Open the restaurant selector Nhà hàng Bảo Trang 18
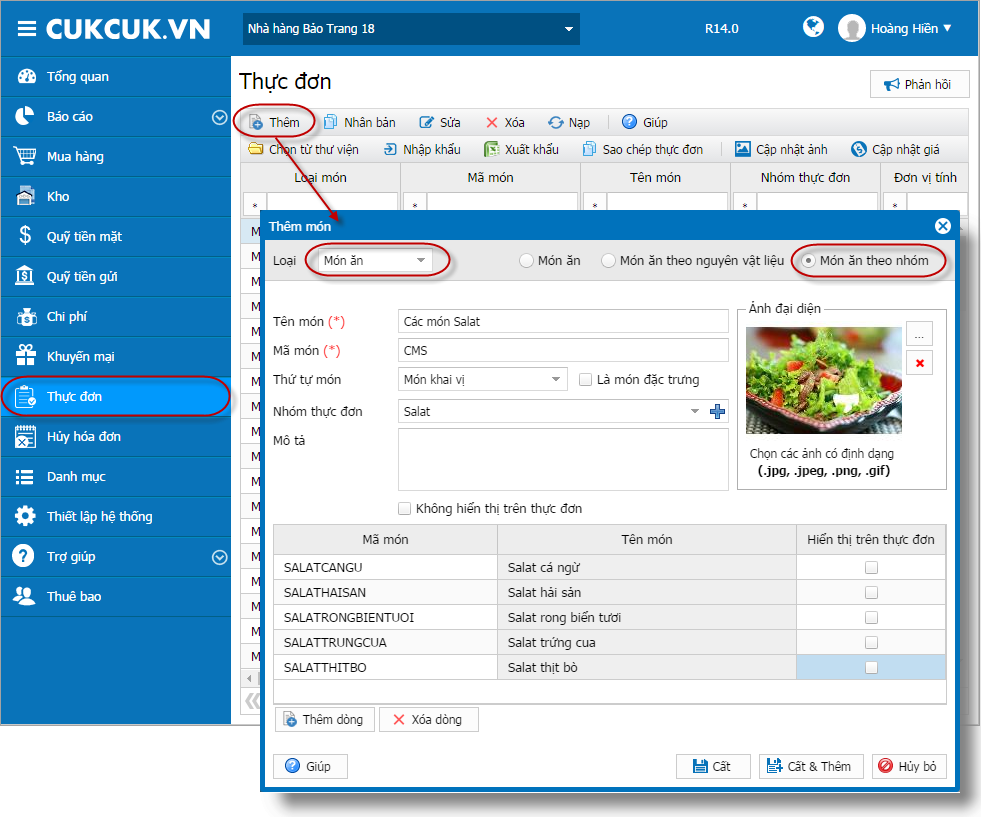Image resolution: width=981 pixels, height=817 pixels. (x=411, y=29)
